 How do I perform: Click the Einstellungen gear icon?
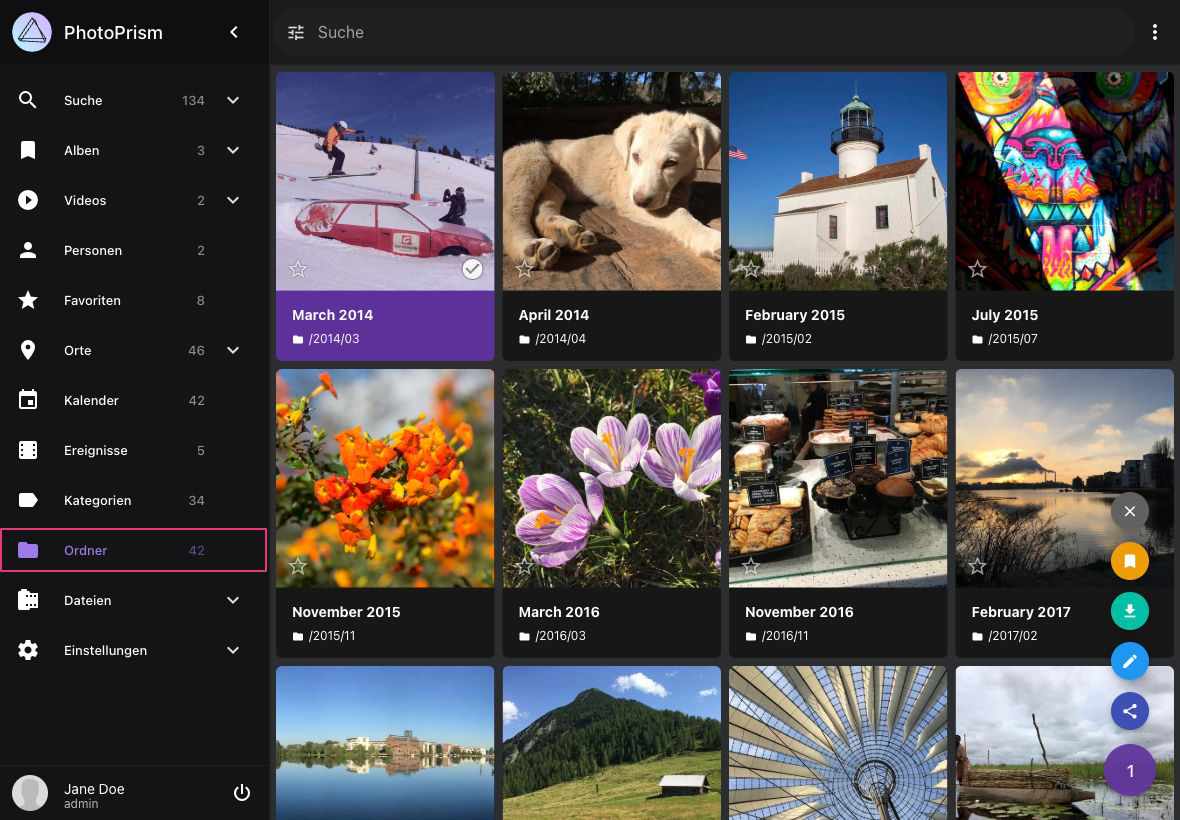click(28, 651)
